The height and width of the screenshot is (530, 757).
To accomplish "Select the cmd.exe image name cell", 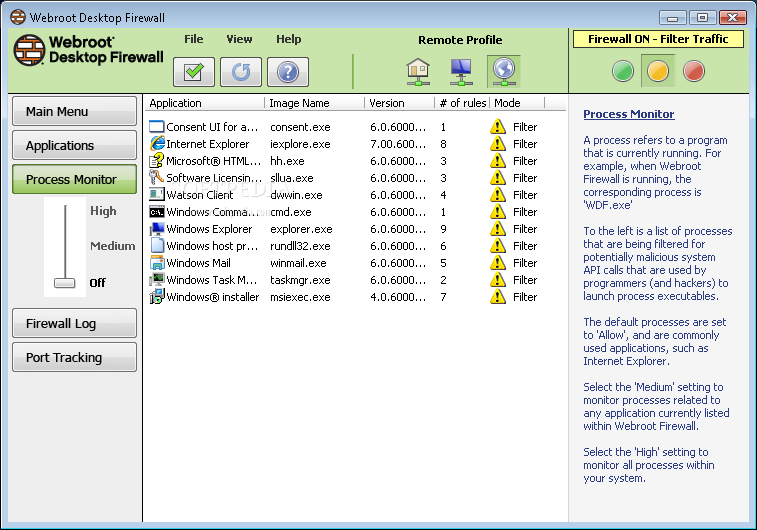I will 291,212.
